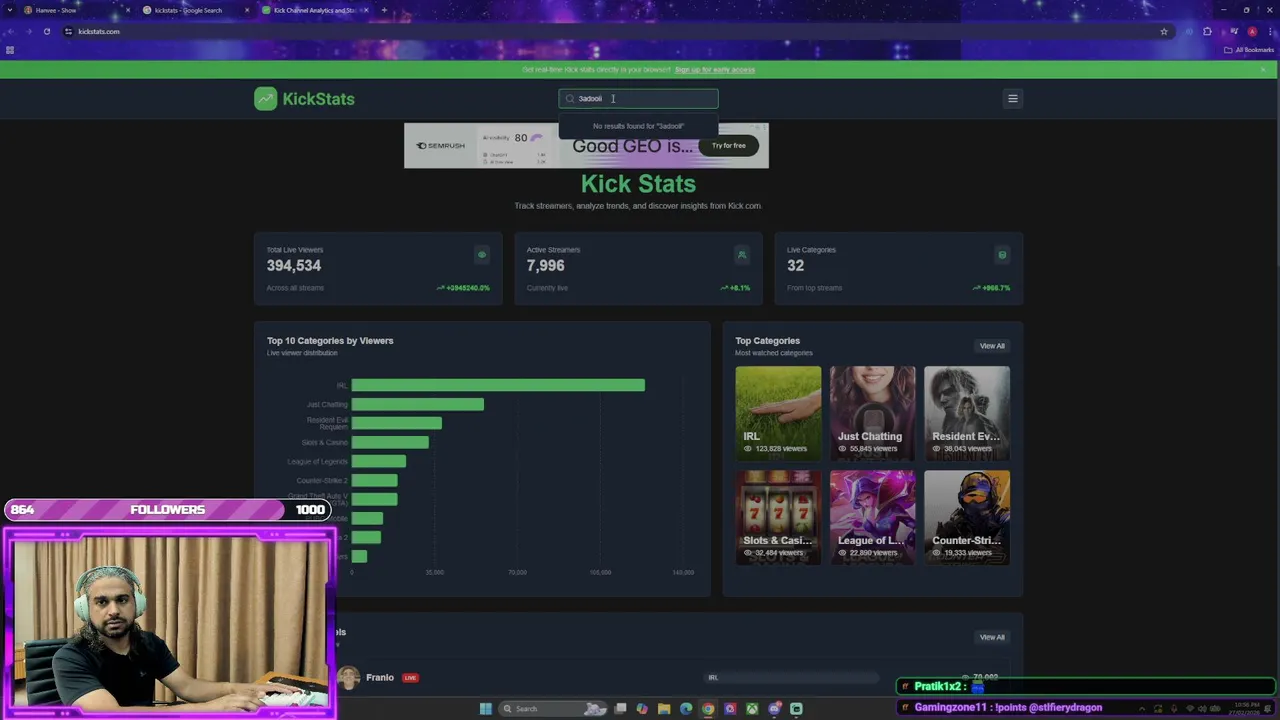Open the Slots & Casino category thumbnail
This screenshot has width=1280, height=720.
[x=778, y=517]
